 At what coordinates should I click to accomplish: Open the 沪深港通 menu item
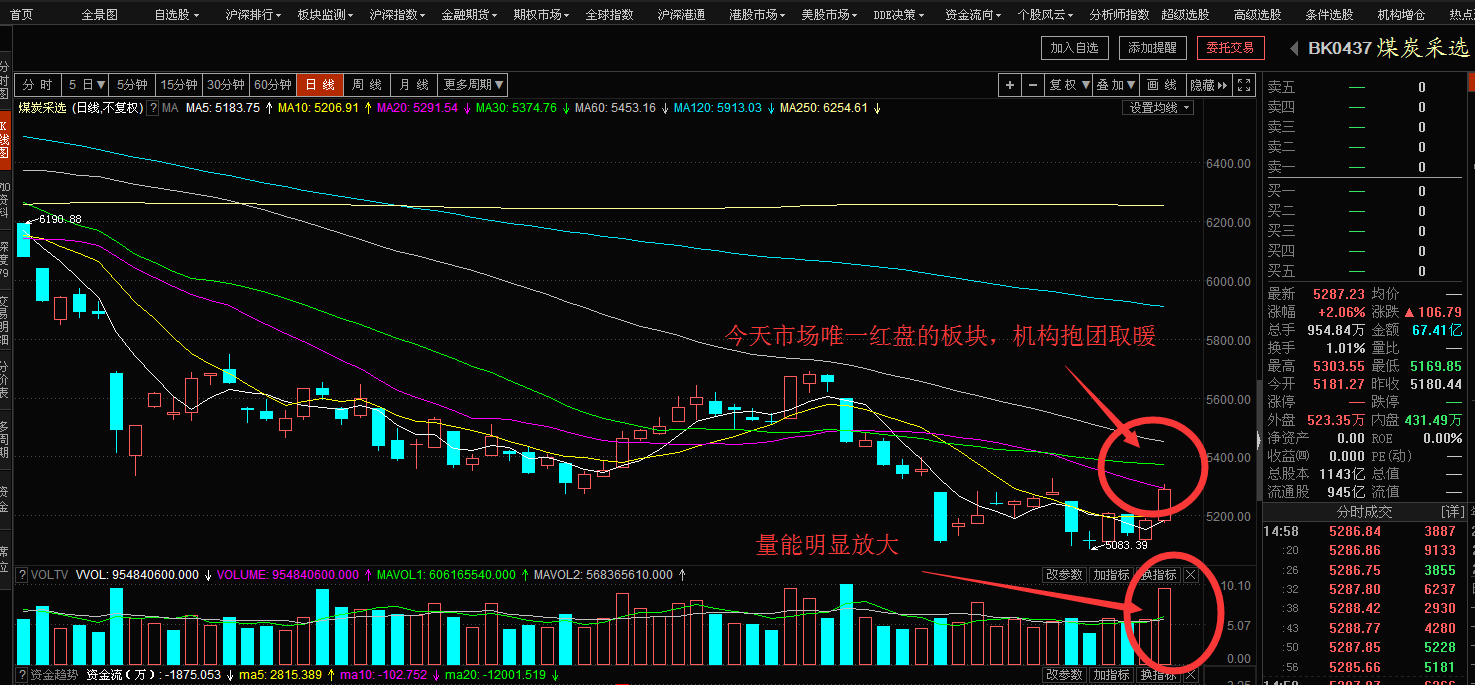click(681, 15)
